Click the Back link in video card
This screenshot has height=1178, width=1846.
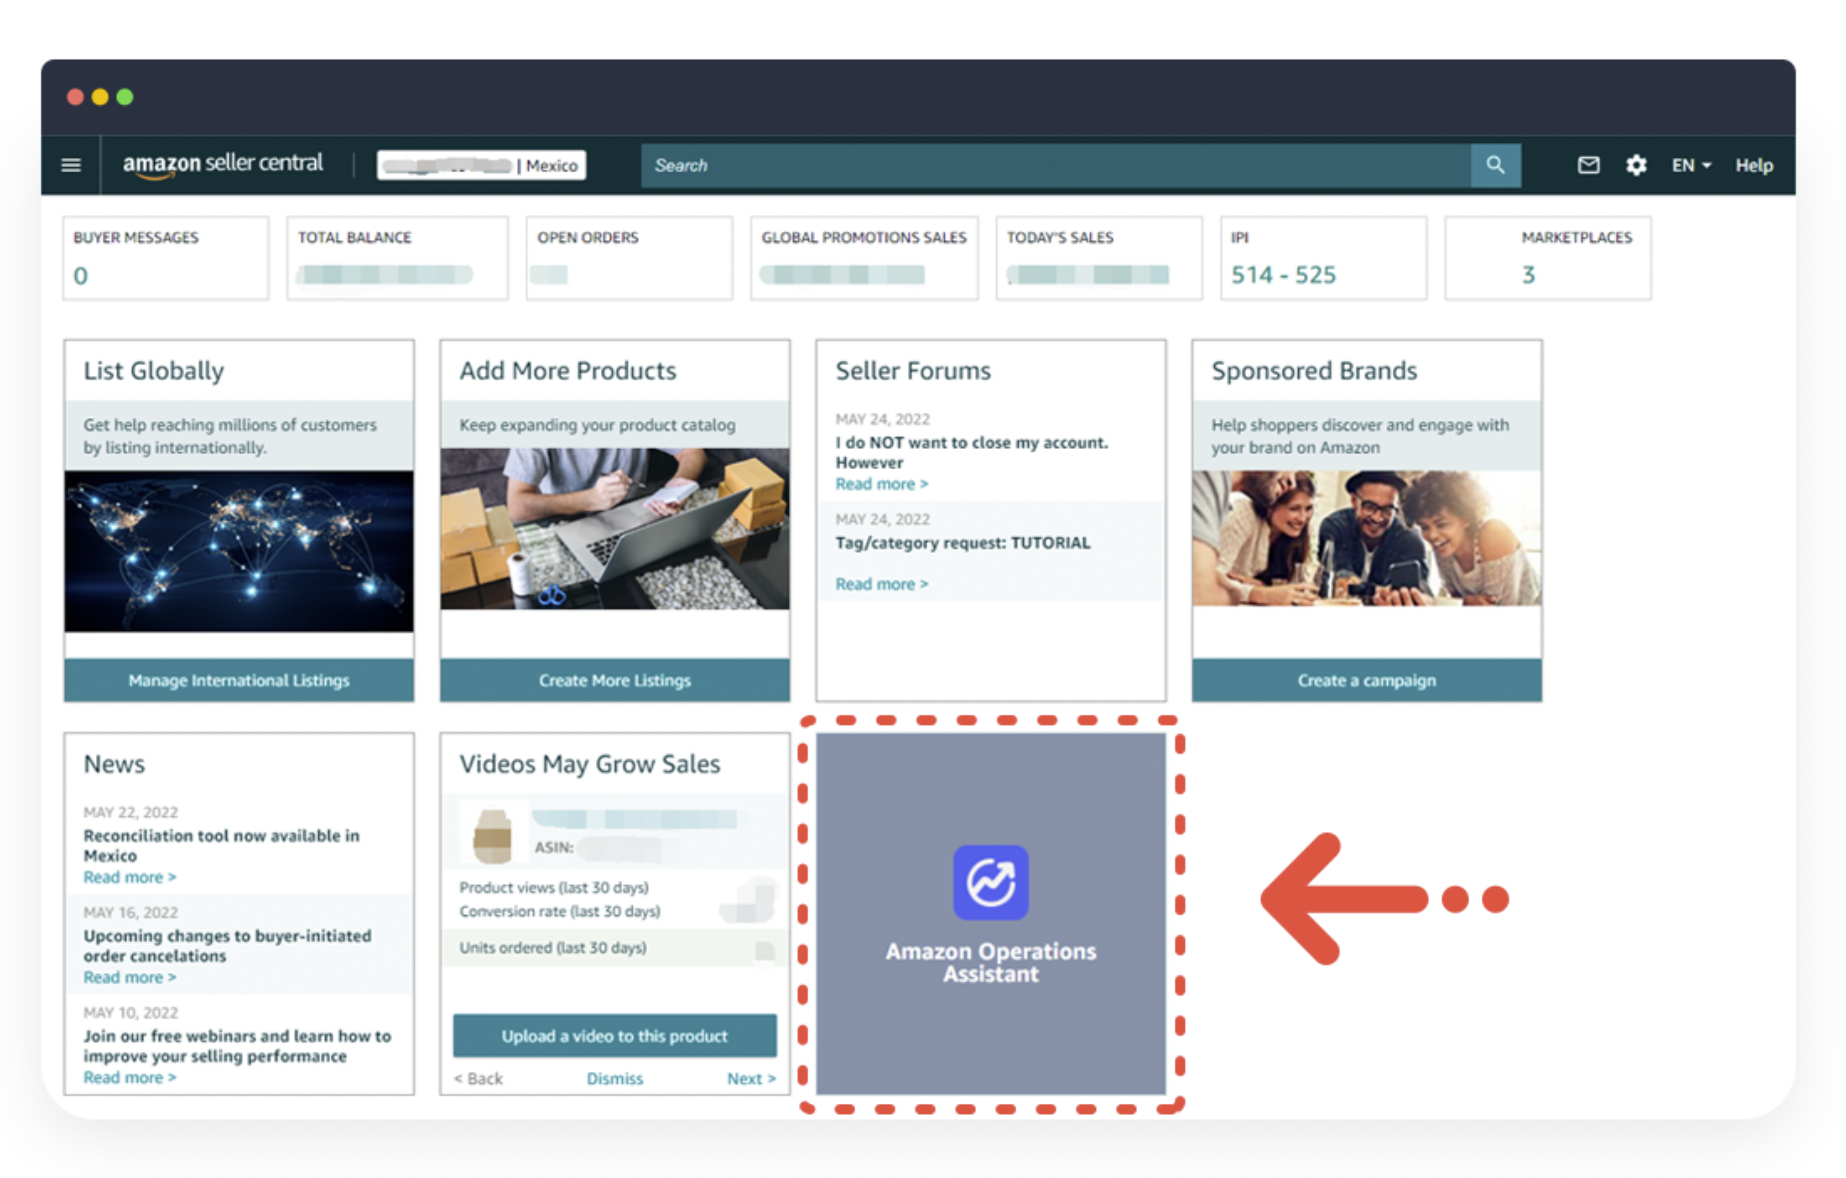pyautogui.click(x=478, y=1079)
